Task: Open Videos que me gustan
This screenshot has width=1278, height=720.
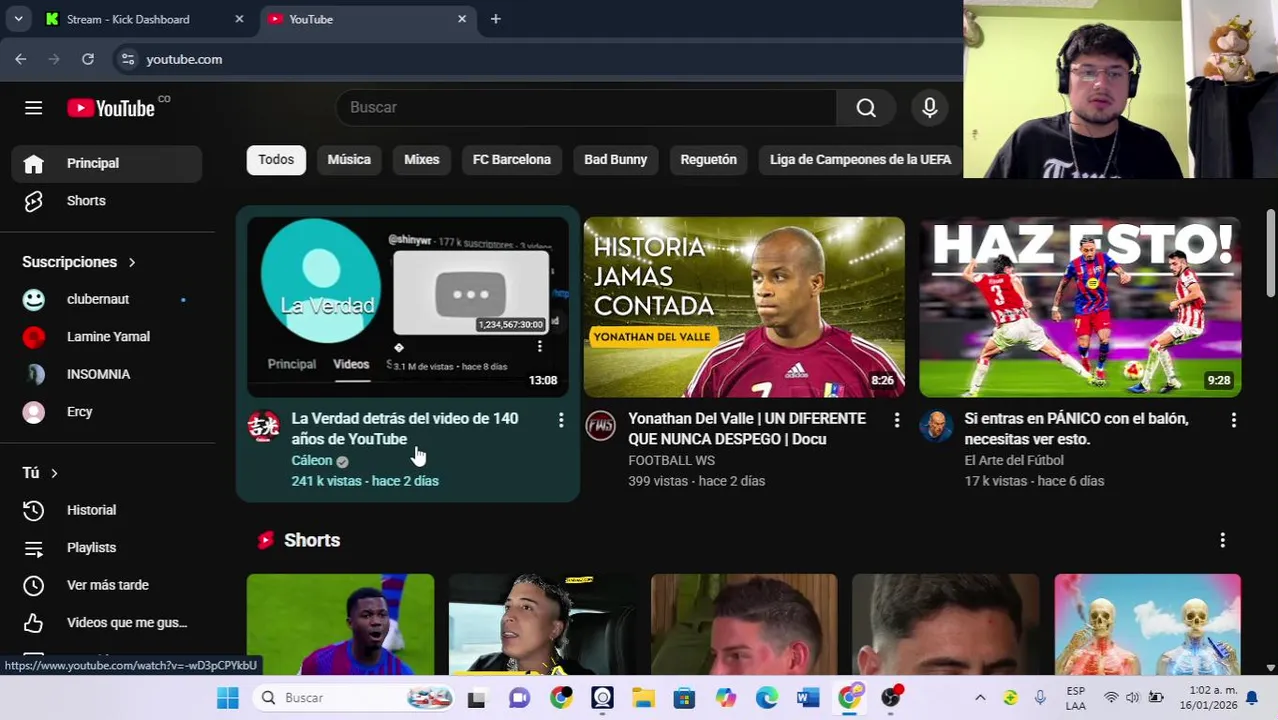Action: point(107,623)
